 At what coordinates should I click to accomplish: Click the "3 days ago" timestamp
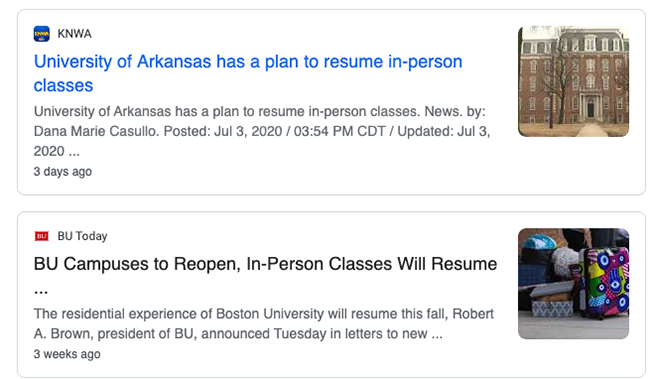pos(63,171)
